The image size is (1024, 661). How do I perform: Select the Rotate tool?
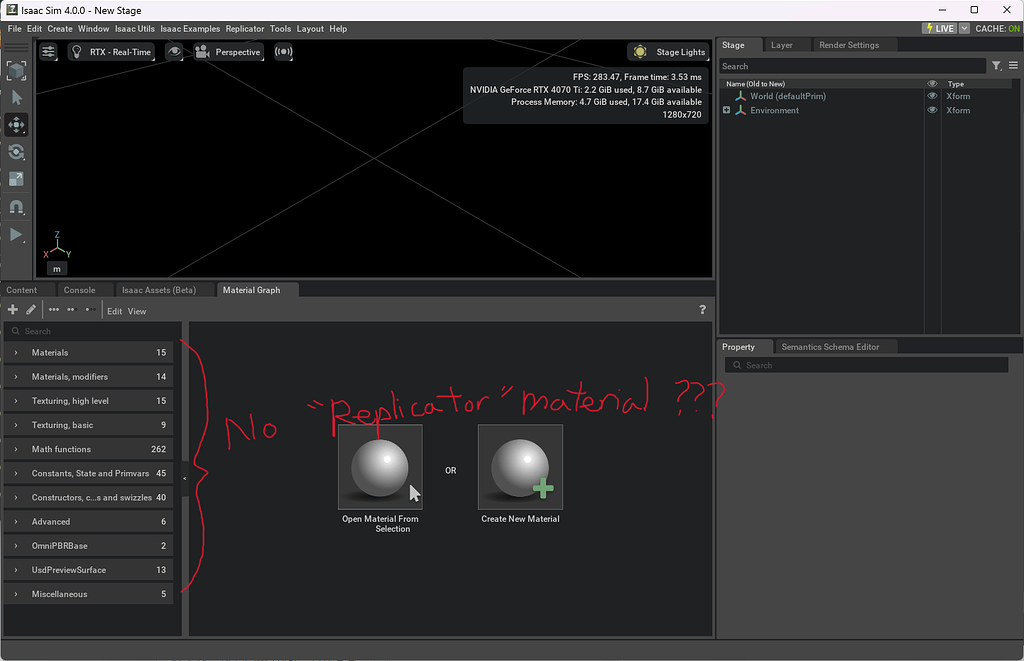coord(16,152)
